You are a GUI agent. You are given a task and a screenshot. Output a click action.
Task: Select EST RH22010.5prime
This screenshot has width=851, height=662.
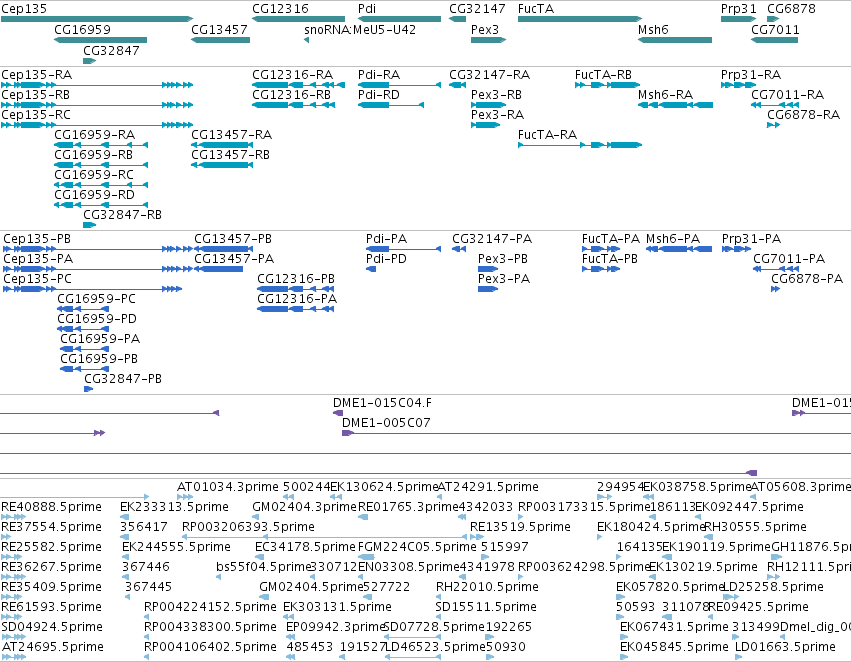click(x=487, y=588)
